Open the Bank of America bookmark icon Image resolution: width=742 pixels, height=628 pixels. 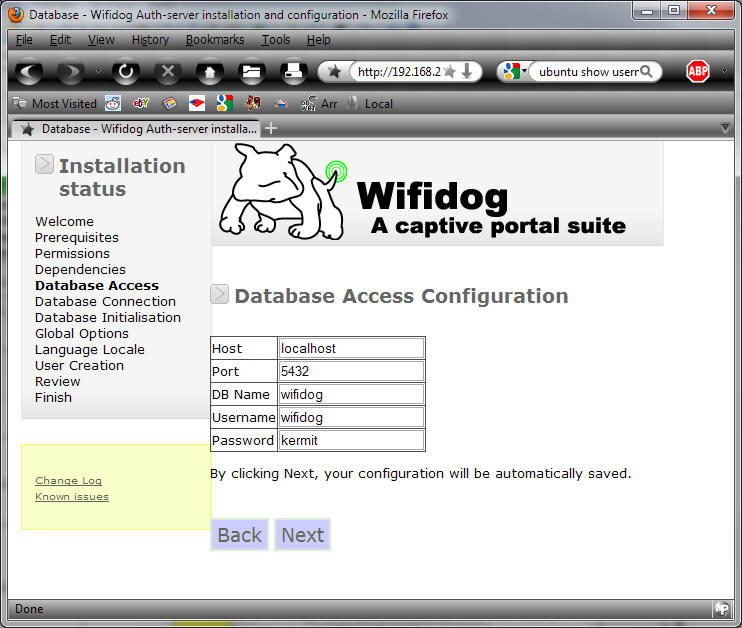(197, 103)
